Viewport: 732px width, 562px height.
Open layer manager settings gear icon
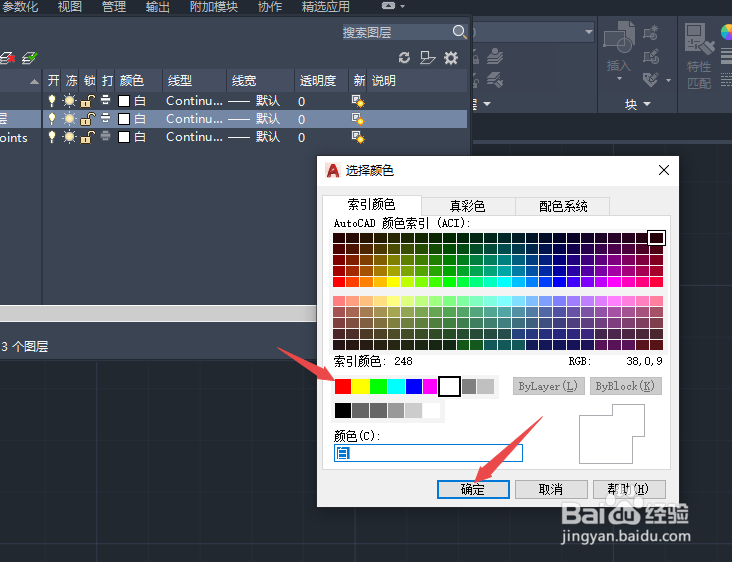(451, 58)
